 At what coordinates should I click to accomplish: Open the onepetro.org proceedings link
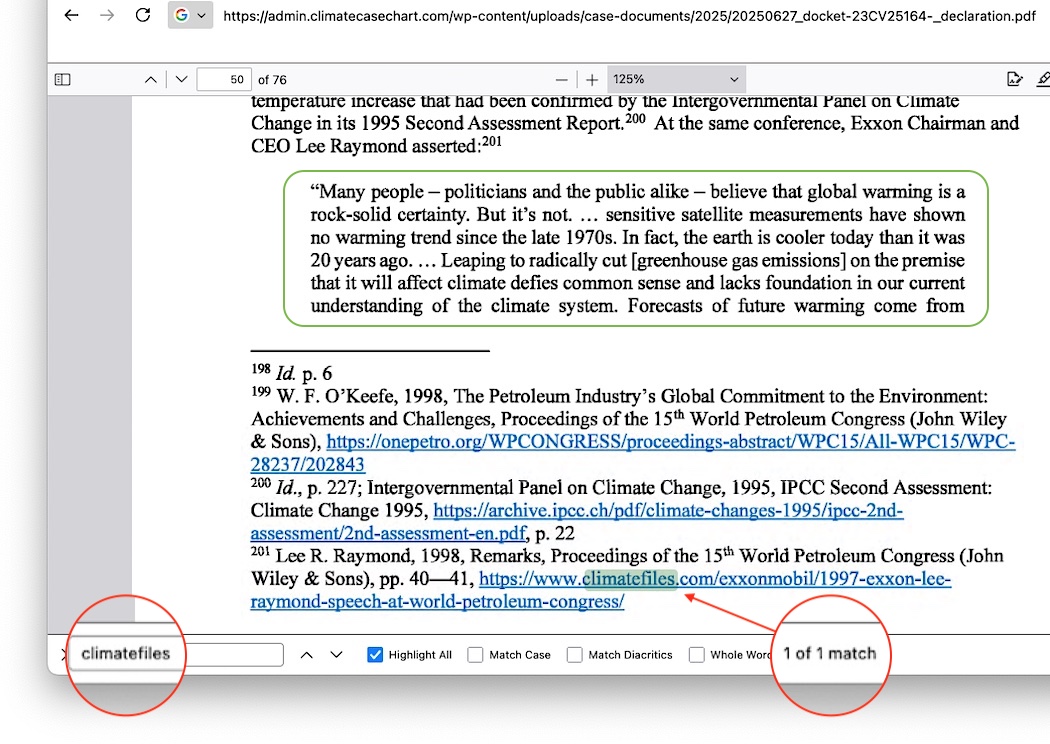point(670,442)
